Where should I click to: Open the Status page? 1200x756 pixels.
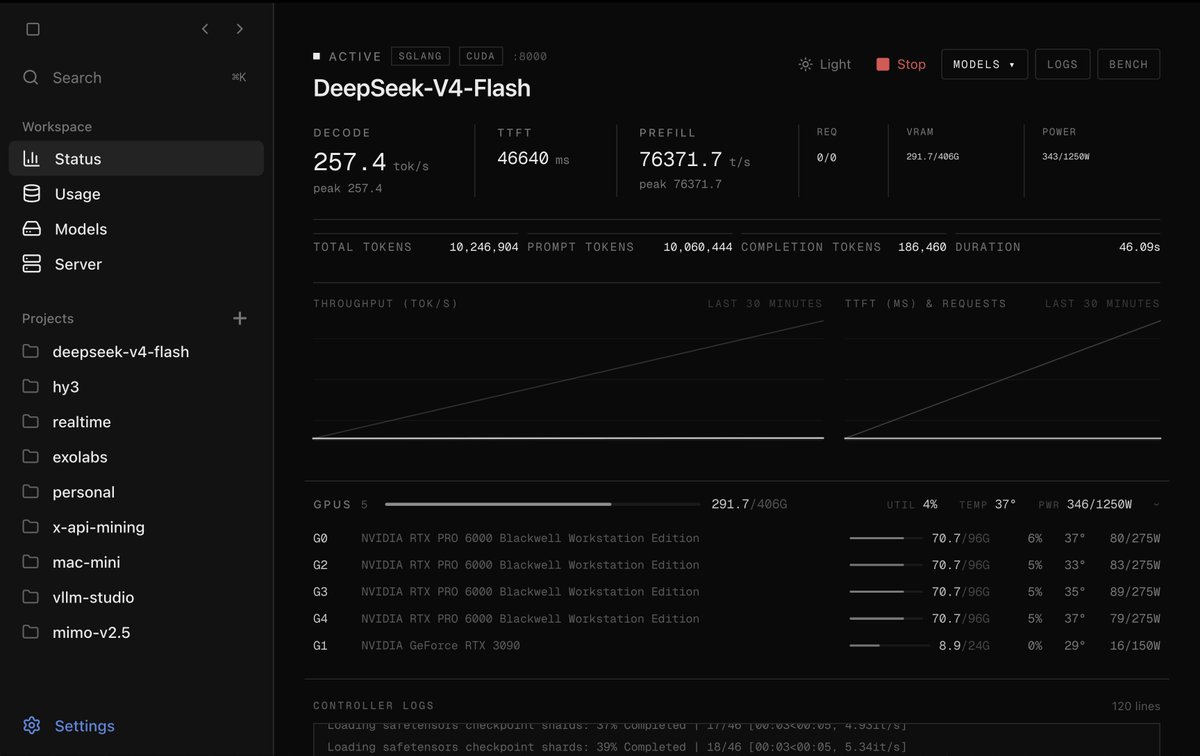(136, 158)
